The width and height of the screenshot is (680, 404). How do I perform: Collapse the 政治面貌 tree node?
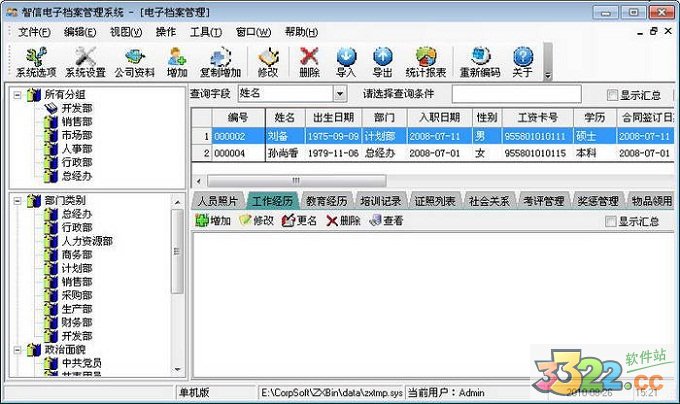(17, 349)
